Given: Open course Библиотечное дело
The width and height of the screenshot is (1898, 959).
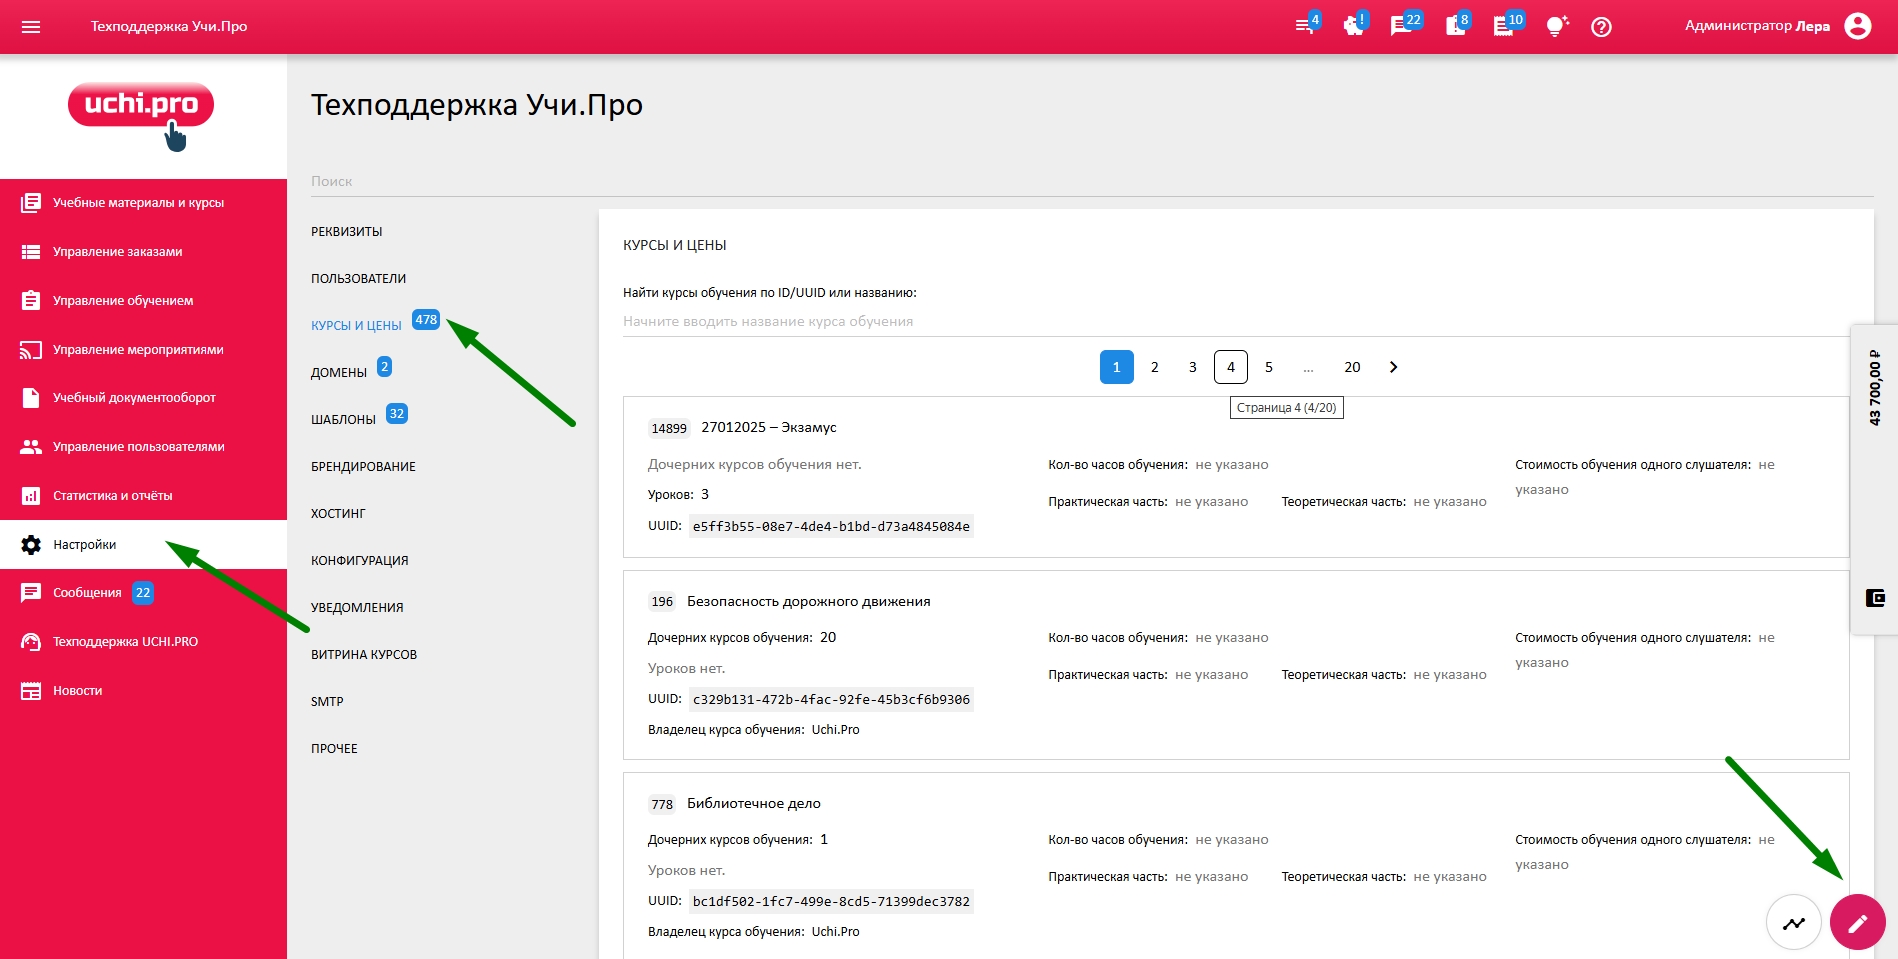Looking at the screenshot, I should [x=754, y=804].
